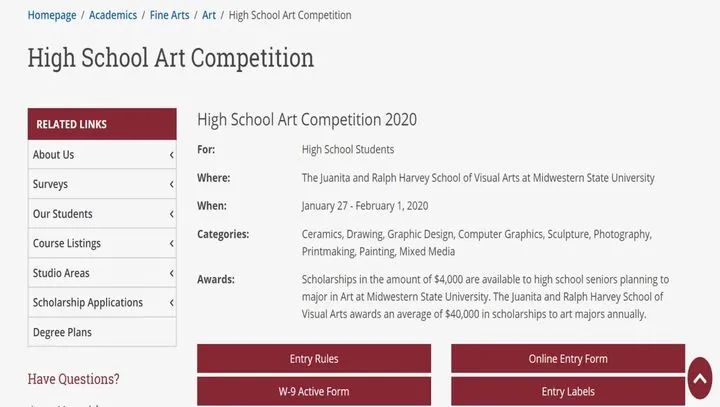Expand Our Students chevron arrow
Image resolution: width=720 pixels, height=407 pixels.
pyautogui.click(x=171, y=214)
